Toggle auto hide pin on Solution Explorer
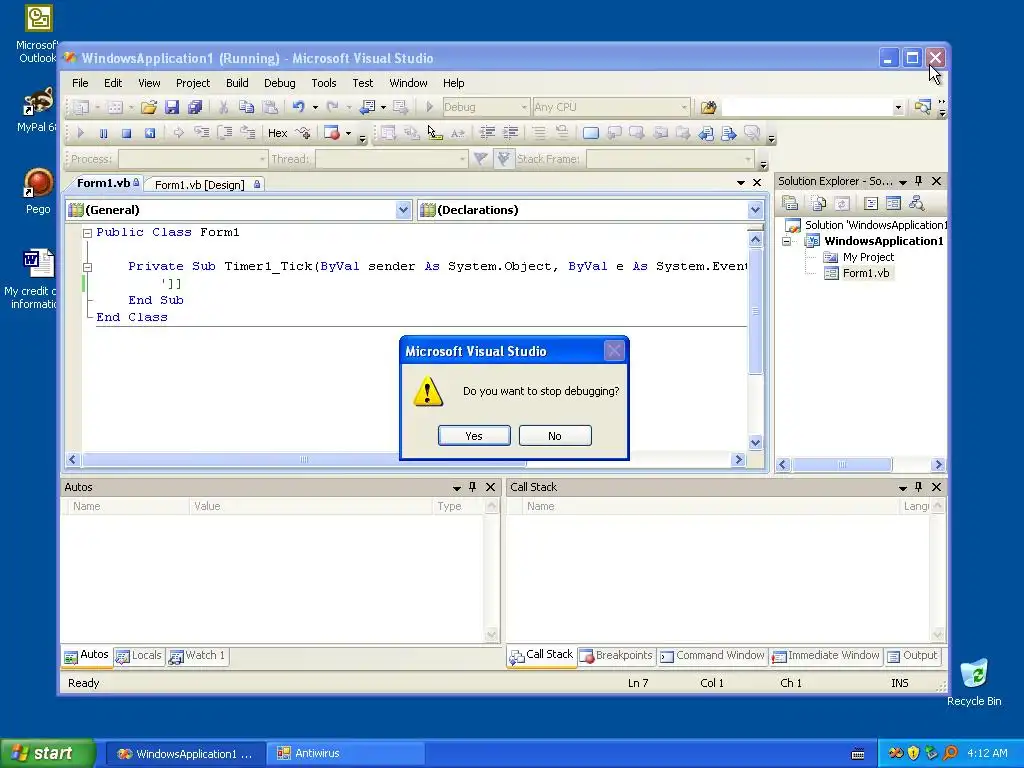 [x=919, y=181]
